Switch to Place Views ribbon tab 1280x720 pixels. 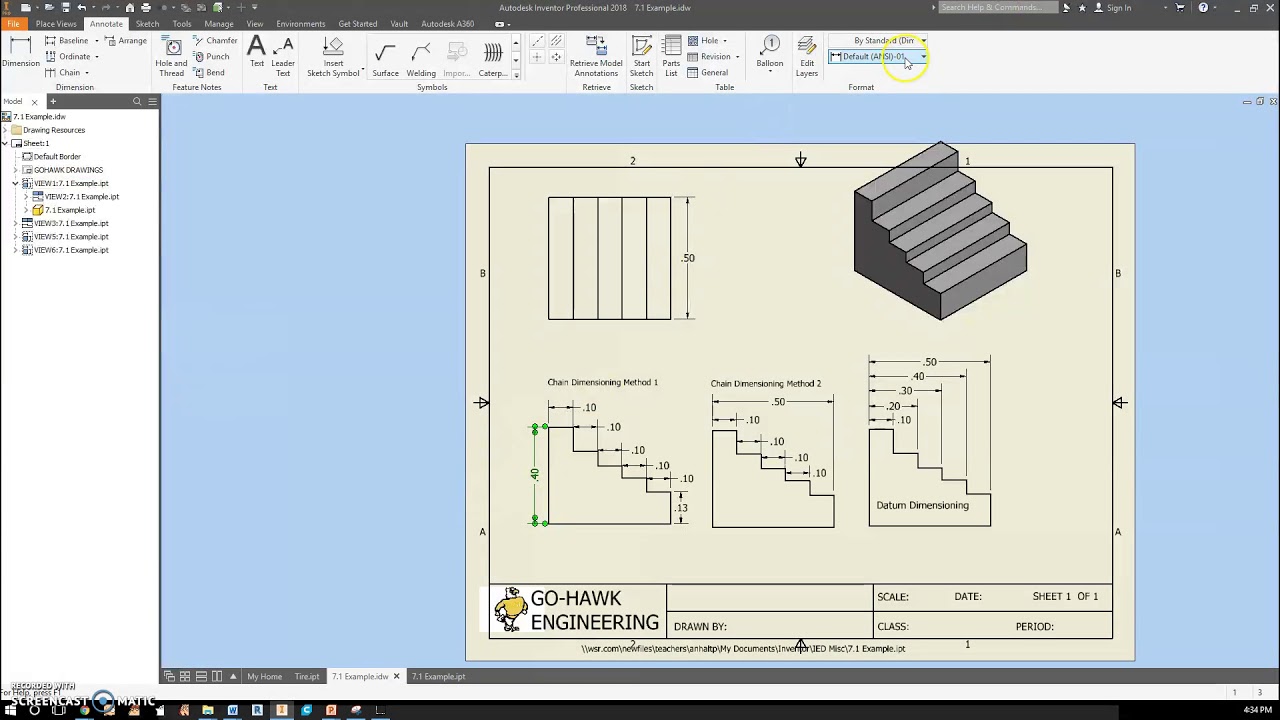coord(56,24)
